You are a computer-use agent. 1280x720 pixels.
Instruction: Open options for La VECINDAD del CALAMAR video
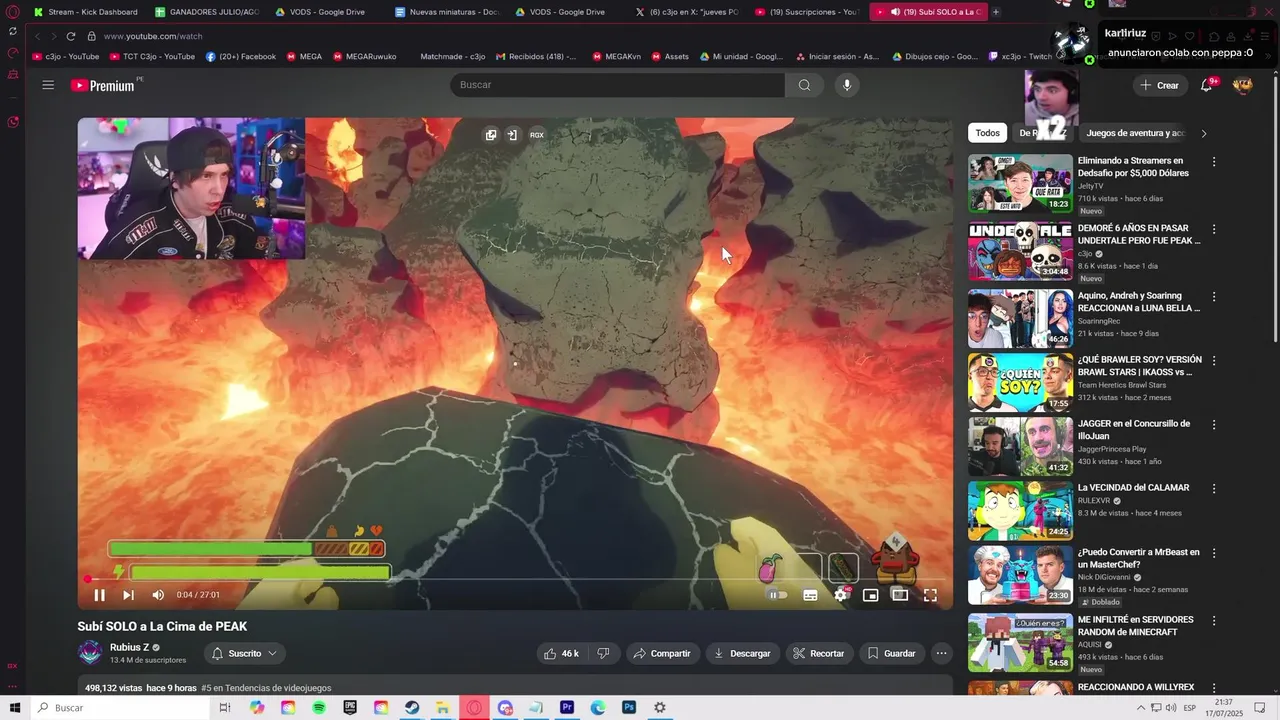click(x=1214, y=489)
